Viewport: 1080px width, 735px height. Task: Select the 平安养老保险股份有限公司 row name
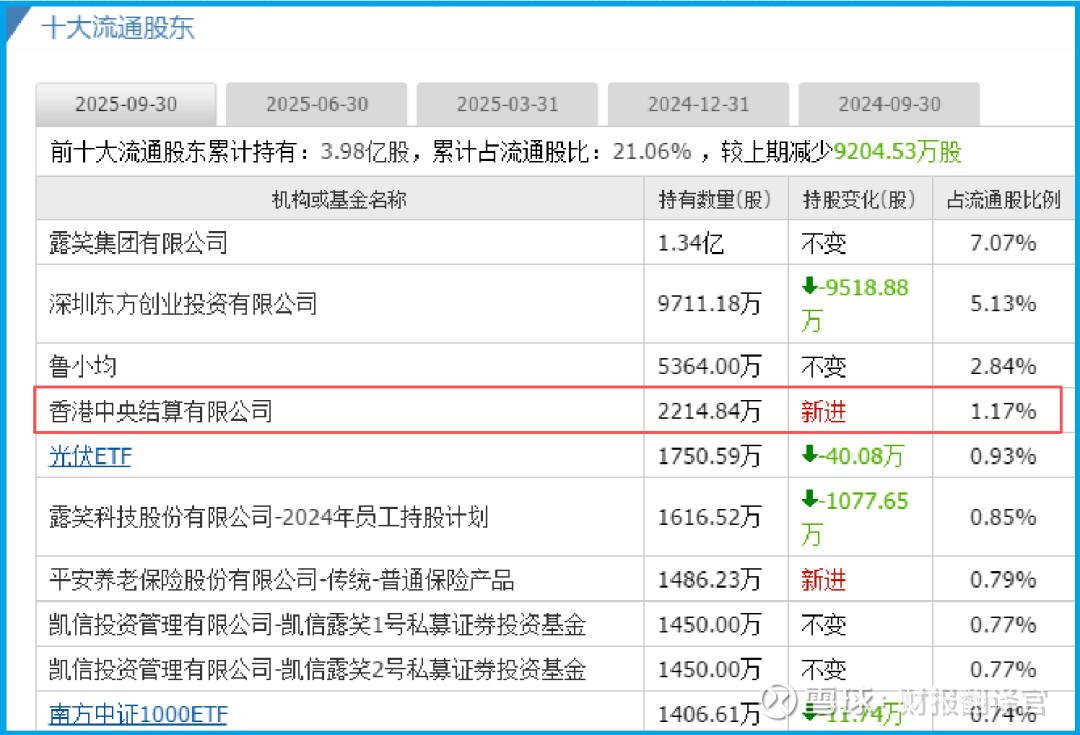click(x=282, y=580)
